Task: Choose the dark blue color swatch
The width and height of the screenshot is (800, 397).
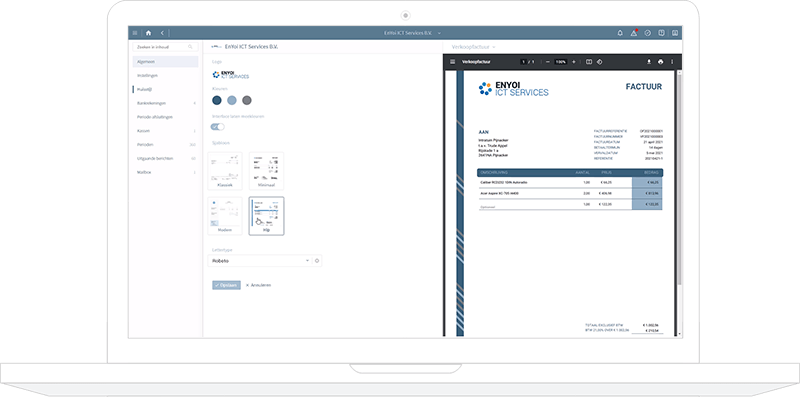Action: pos(217,100)
